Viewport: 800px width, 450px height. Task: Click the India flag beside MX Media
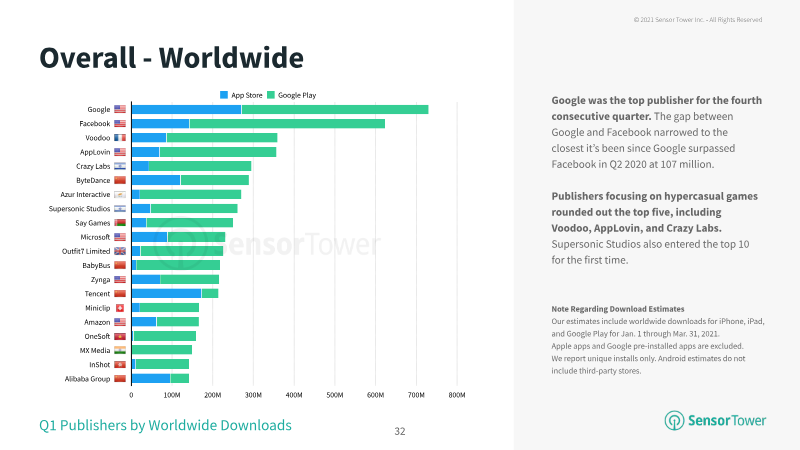pyautogui.click(x=120, y=350)
